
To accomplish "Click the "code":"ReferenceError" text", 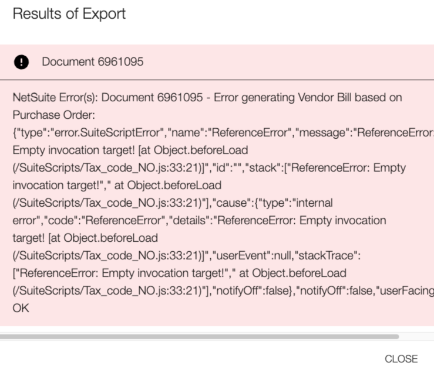I will 105,220.
